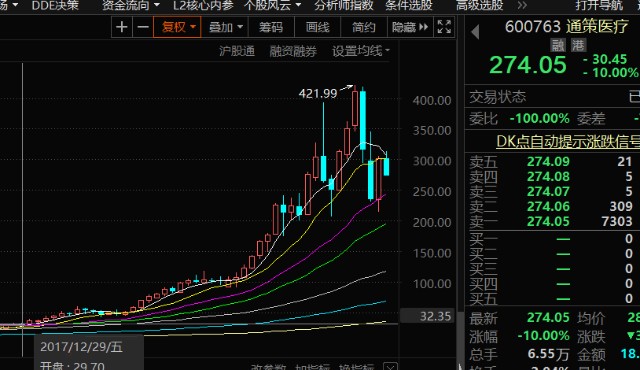Image resolution: width=640 pixels, height=370 pixels.
Task: Open 高级选股 menu
Action: coord(480,5)
